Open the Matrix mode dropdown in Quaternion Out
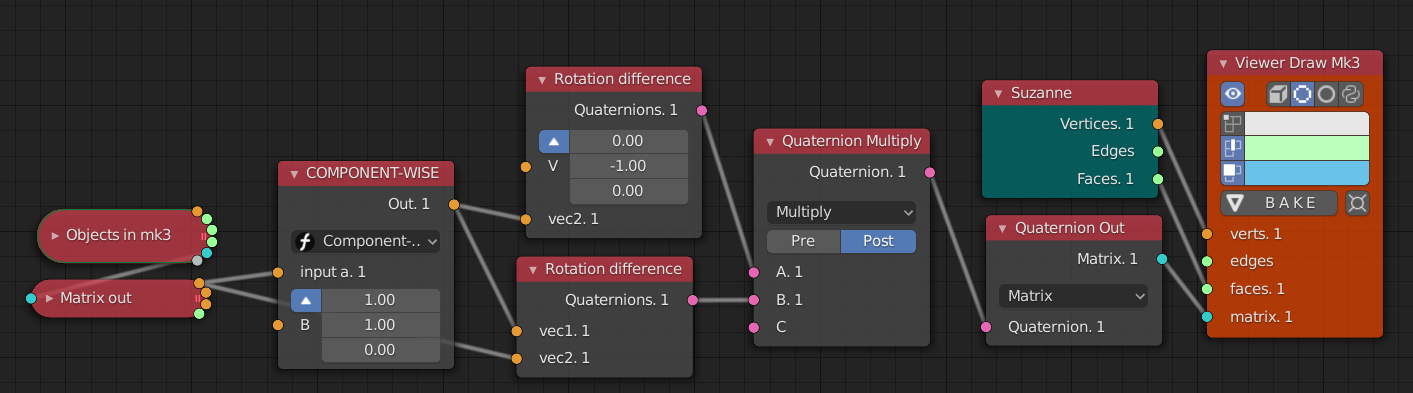1413x393 pixels. pos(1073,296)
